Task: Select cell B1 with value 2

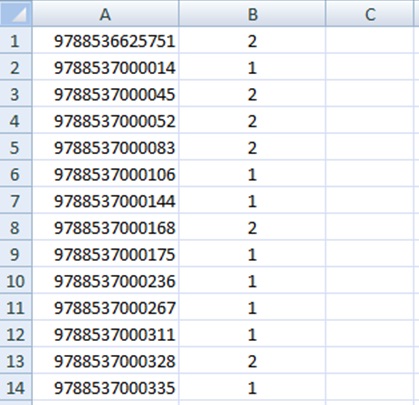Action: 252,40
